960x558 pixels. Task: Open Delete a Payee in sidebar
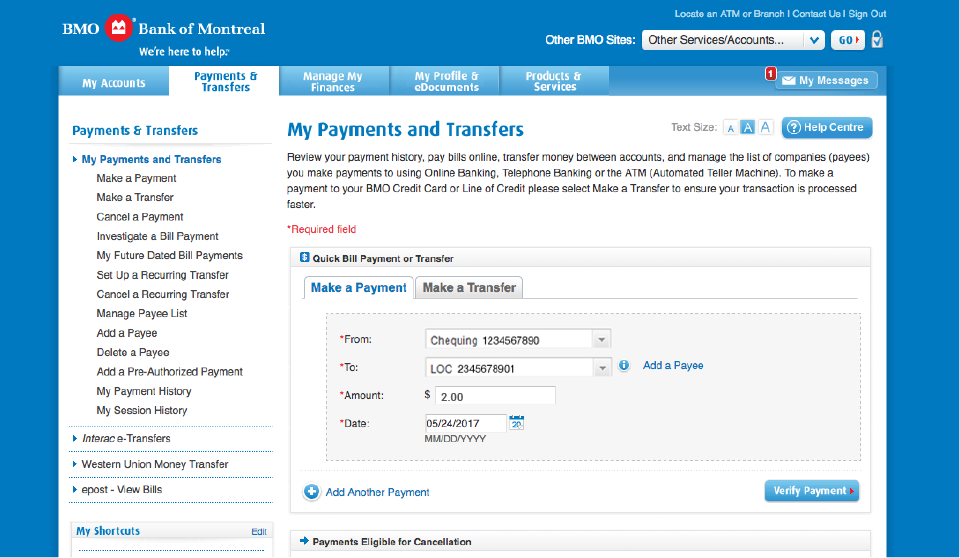click(x=133, y=352)
